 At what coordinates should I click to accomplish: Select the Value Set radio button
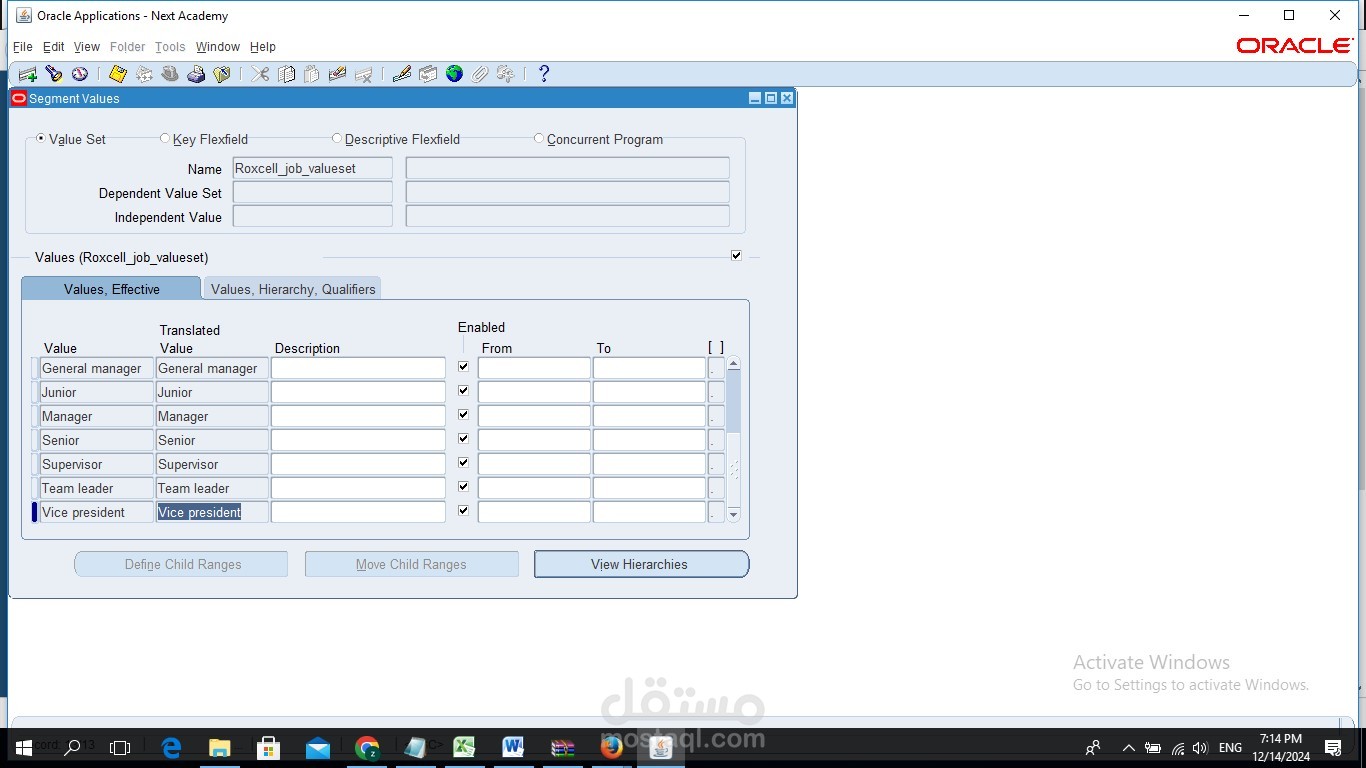41,139
